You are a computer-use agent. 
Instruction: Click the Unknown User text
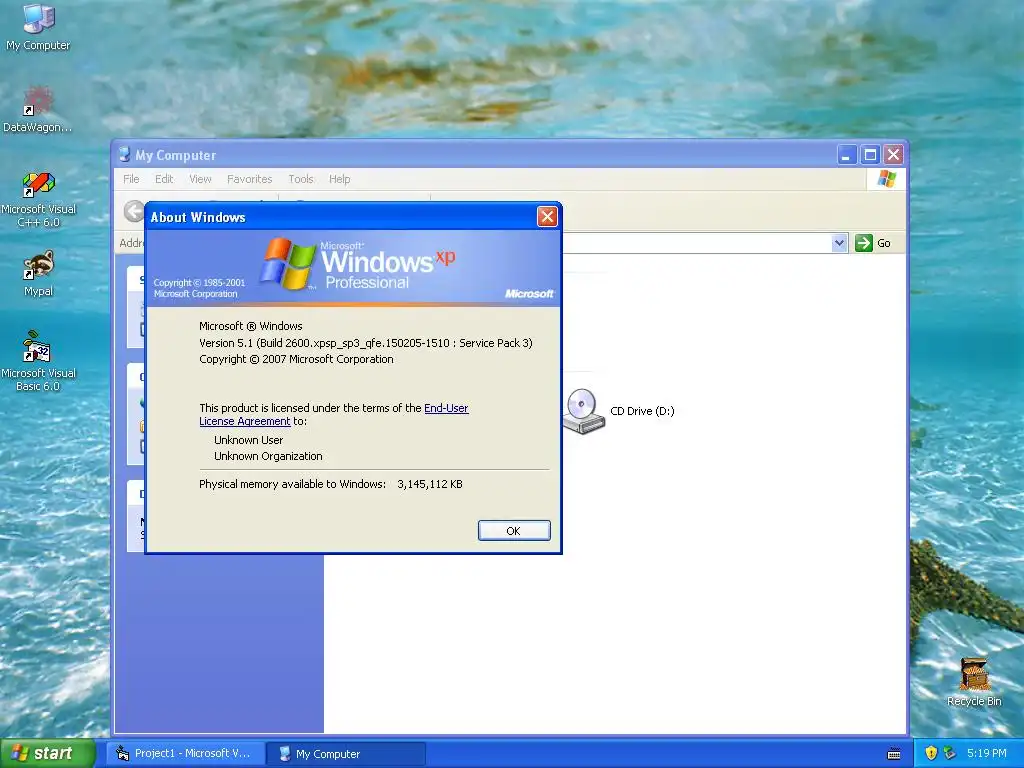pos(249,440)
